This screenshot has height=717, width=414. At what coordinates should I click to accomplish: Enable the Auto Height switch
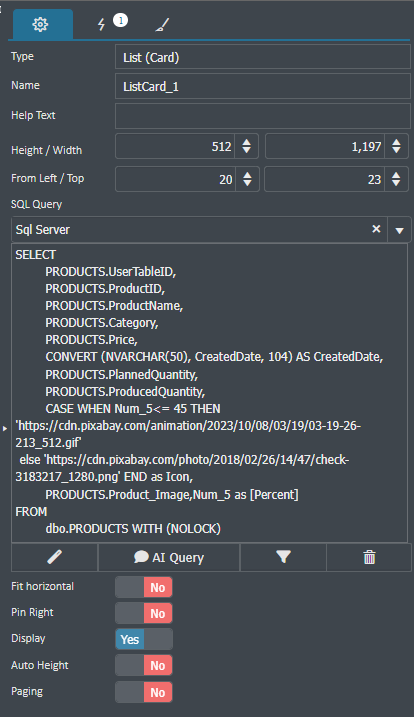point(144,665)
